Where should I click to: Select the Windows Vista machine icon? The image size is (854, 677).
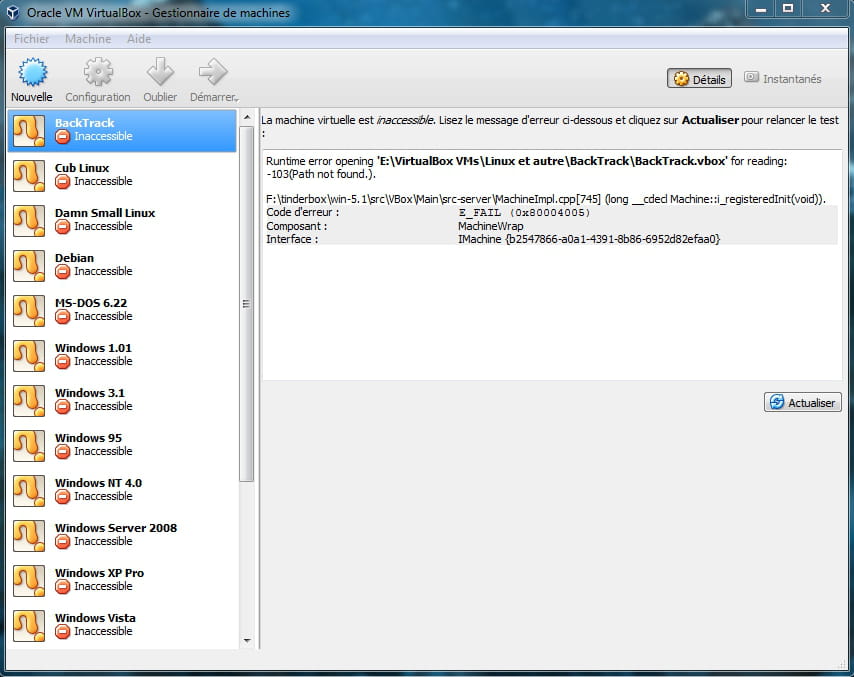[29, 626]
